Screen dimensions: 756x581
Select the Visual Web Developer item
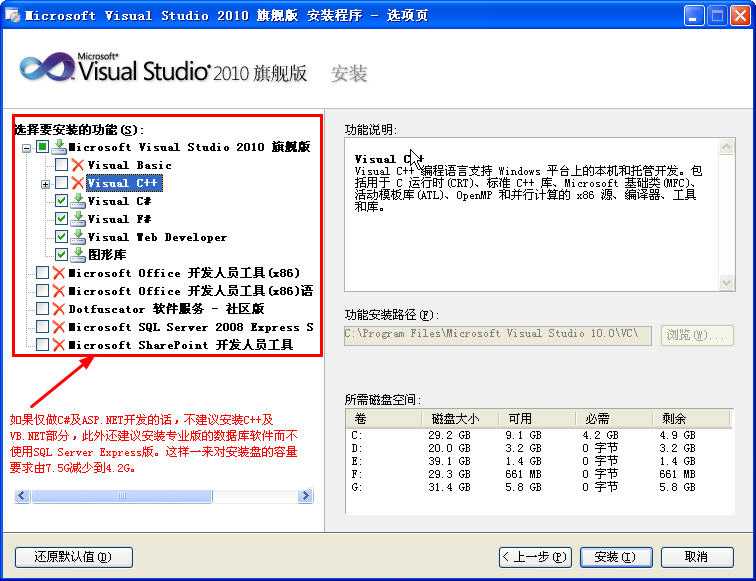(157, 237)
